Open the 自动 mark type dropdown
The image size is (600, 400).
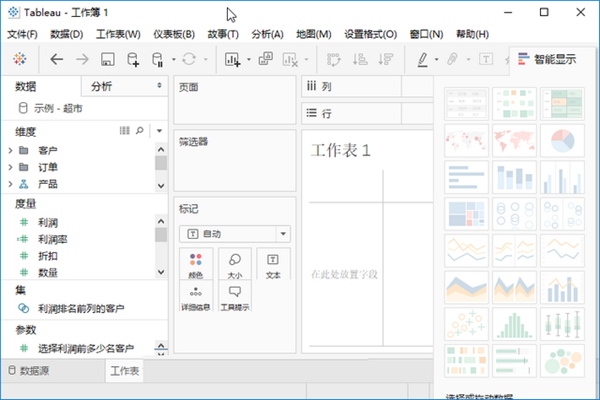pyautogui.click(x=234, y=233)
